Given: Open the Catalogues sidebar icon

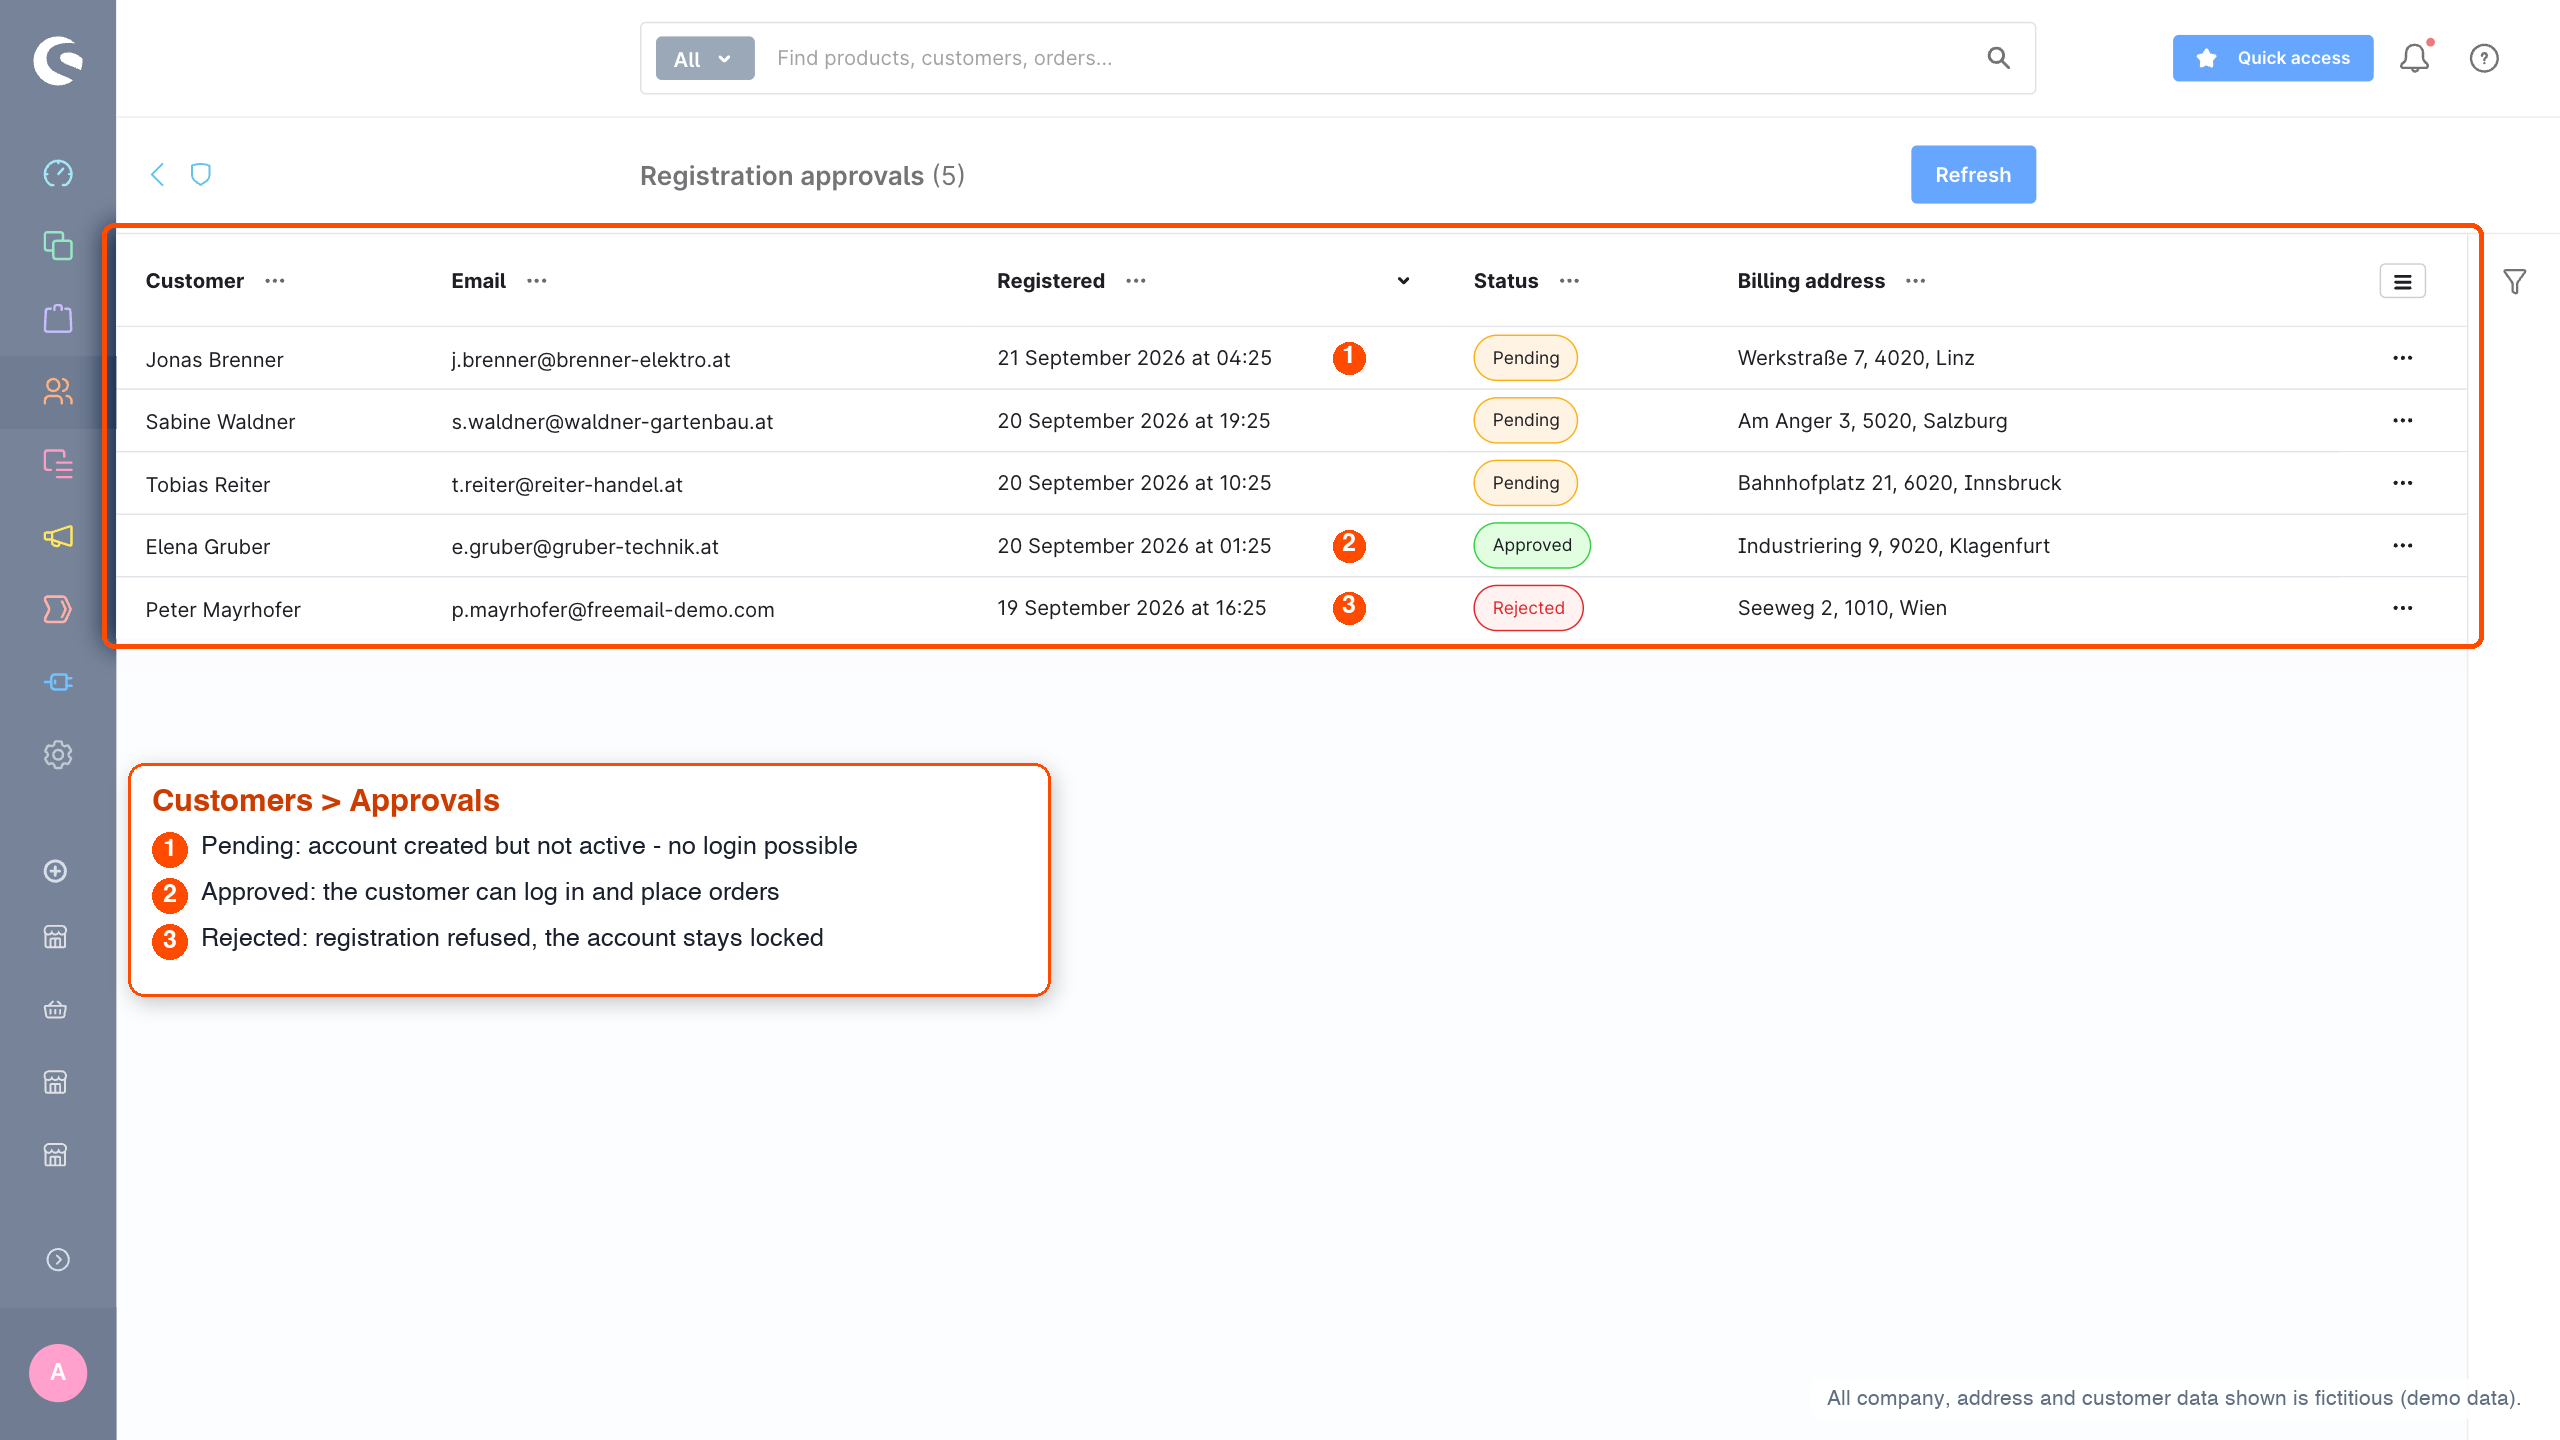Looking at the screenshot, I should point(58,245).
